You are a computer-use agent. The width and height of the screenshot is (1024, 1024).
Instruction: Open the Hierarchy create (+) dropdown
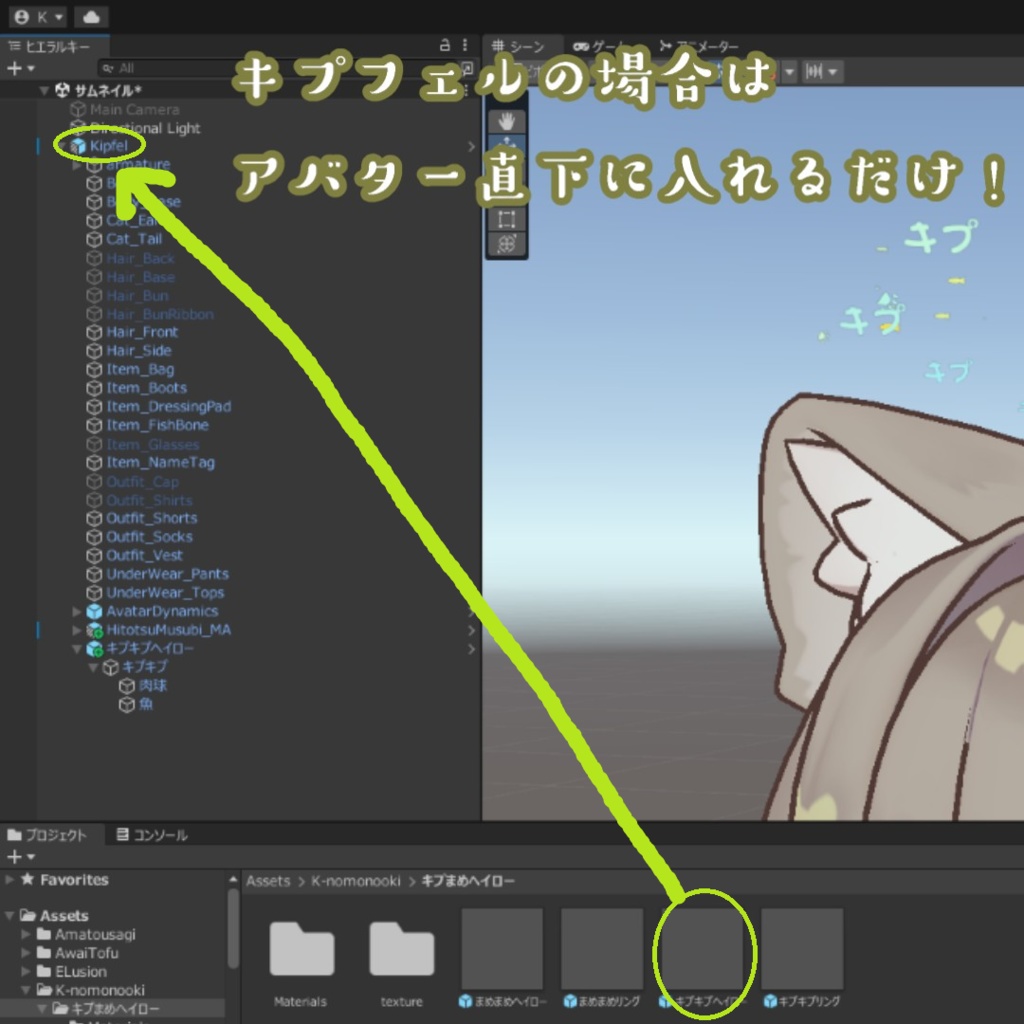pos(20,68)
